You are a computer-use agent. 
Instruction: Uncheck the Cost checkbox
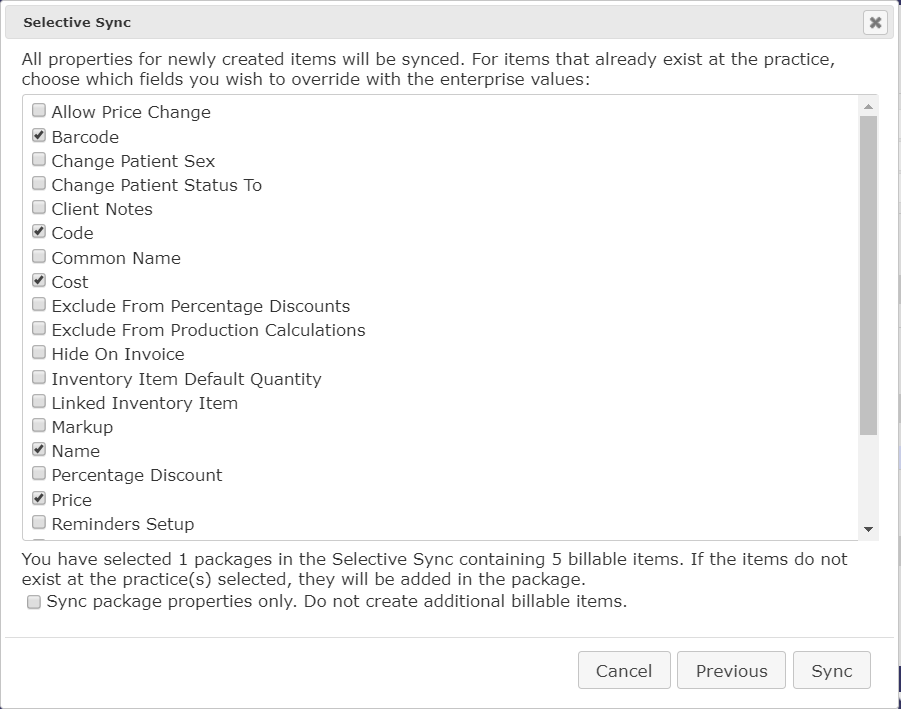[38, 280]
